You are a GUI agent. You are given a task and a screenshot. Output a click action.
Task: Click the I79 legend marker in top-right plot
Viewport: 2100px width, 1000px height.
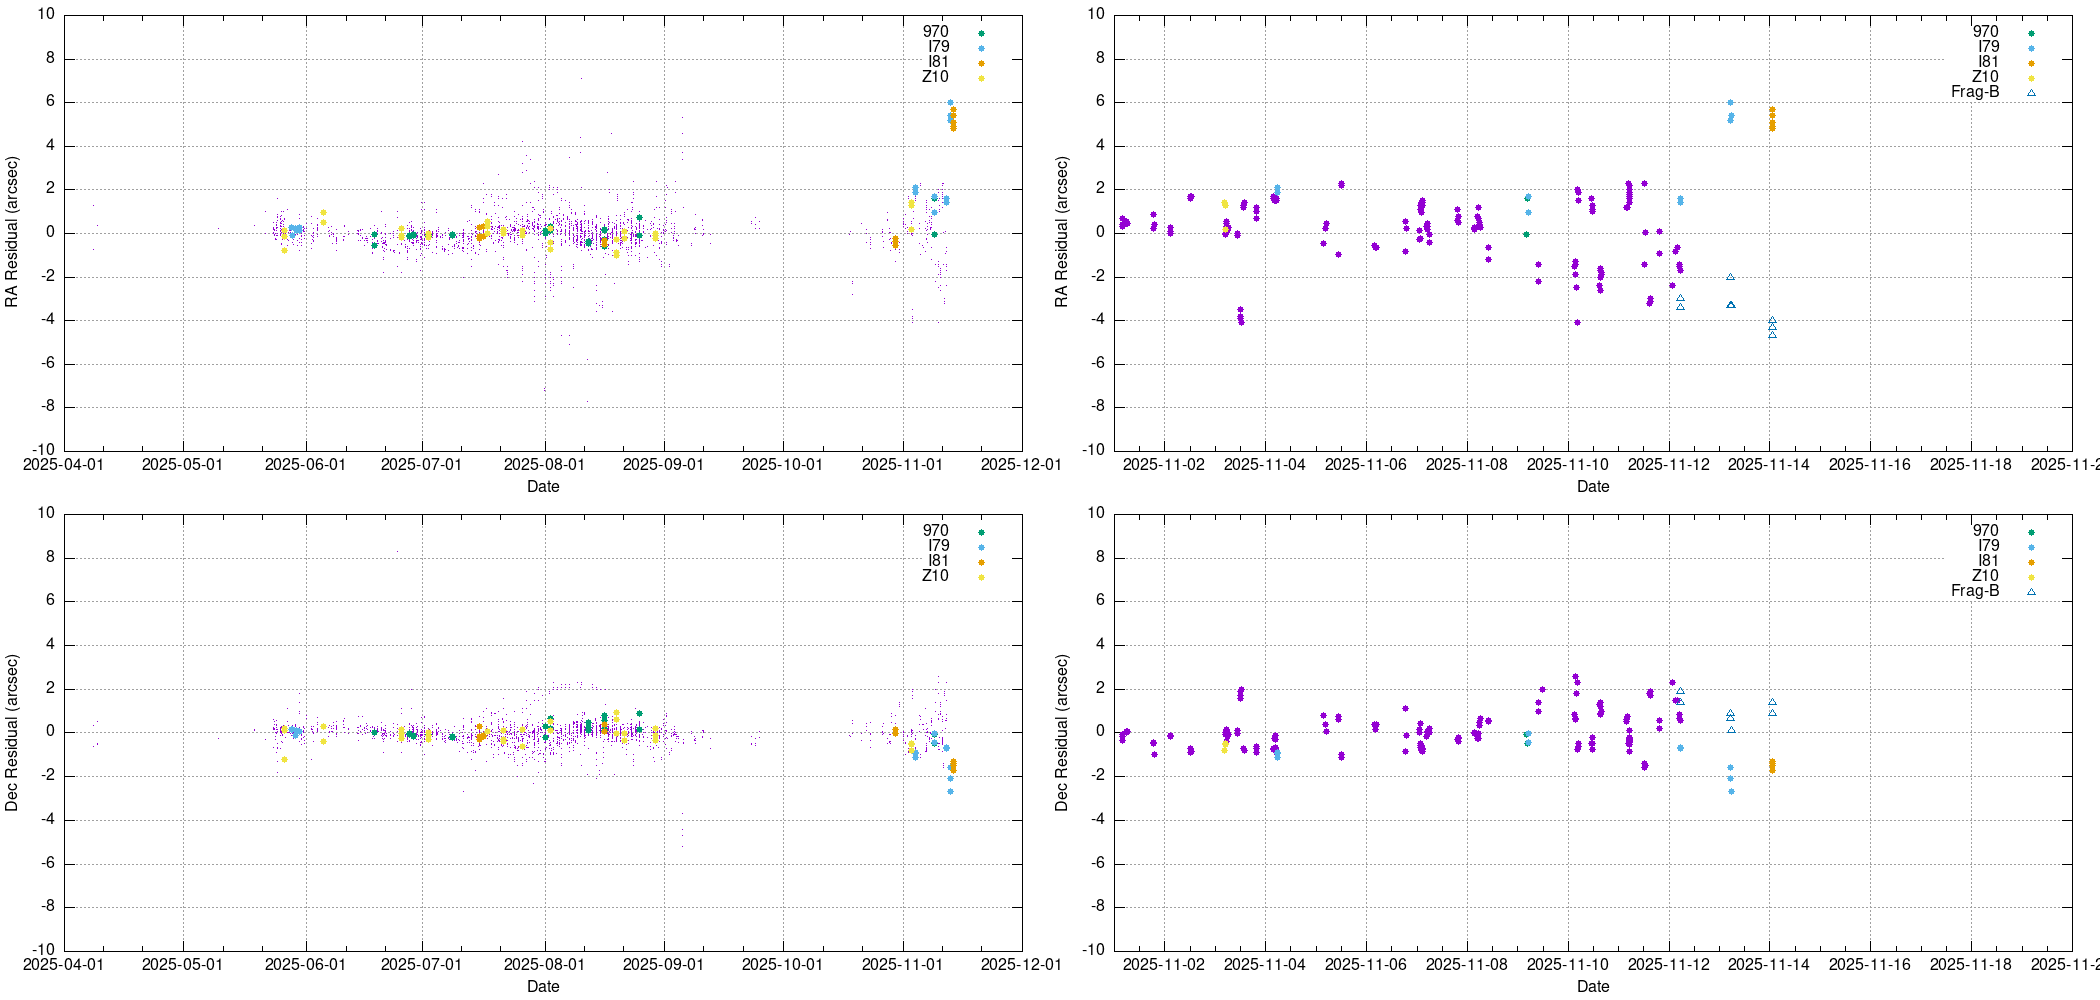[x=2031, y=48]
